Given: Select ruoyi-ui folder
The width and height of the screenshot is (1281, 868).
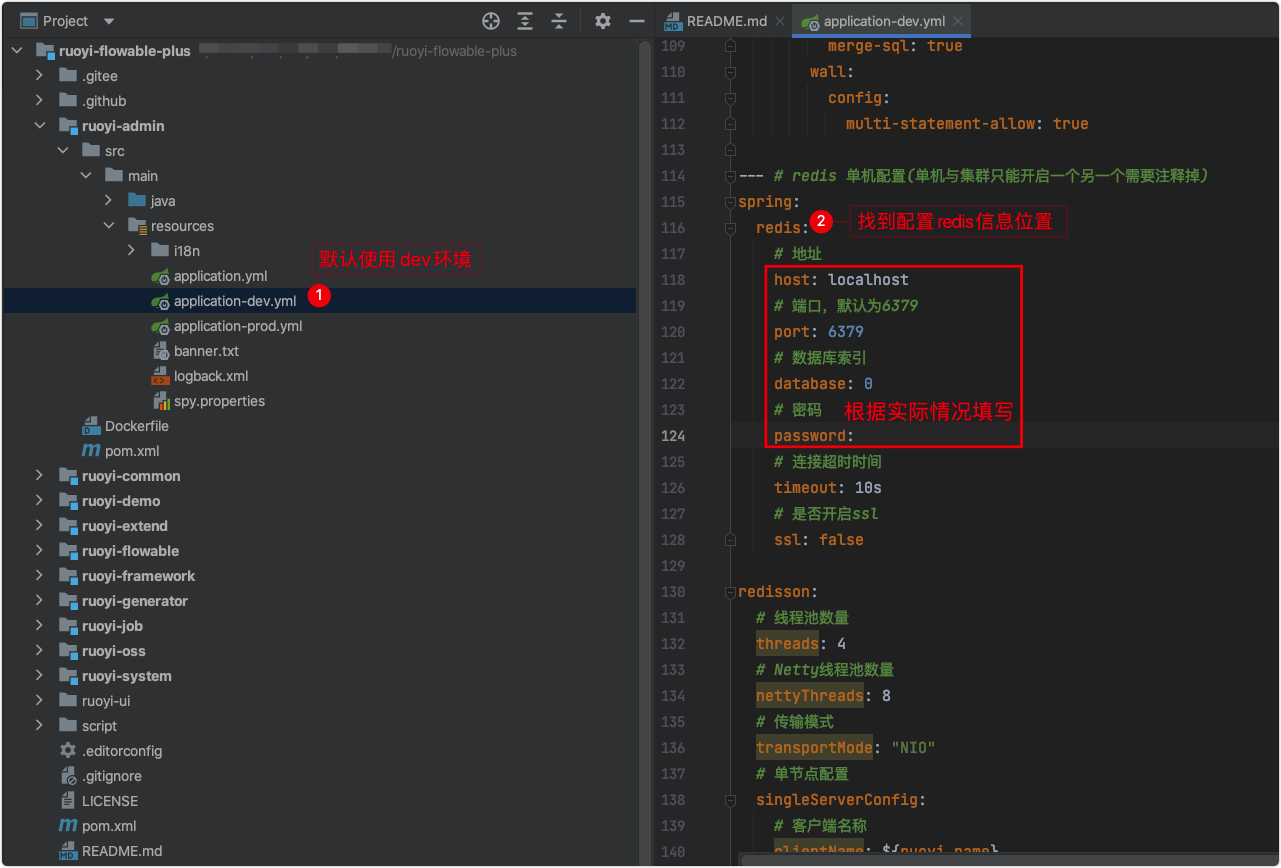Looking at the screenshot, I should (x=106, y=701).
